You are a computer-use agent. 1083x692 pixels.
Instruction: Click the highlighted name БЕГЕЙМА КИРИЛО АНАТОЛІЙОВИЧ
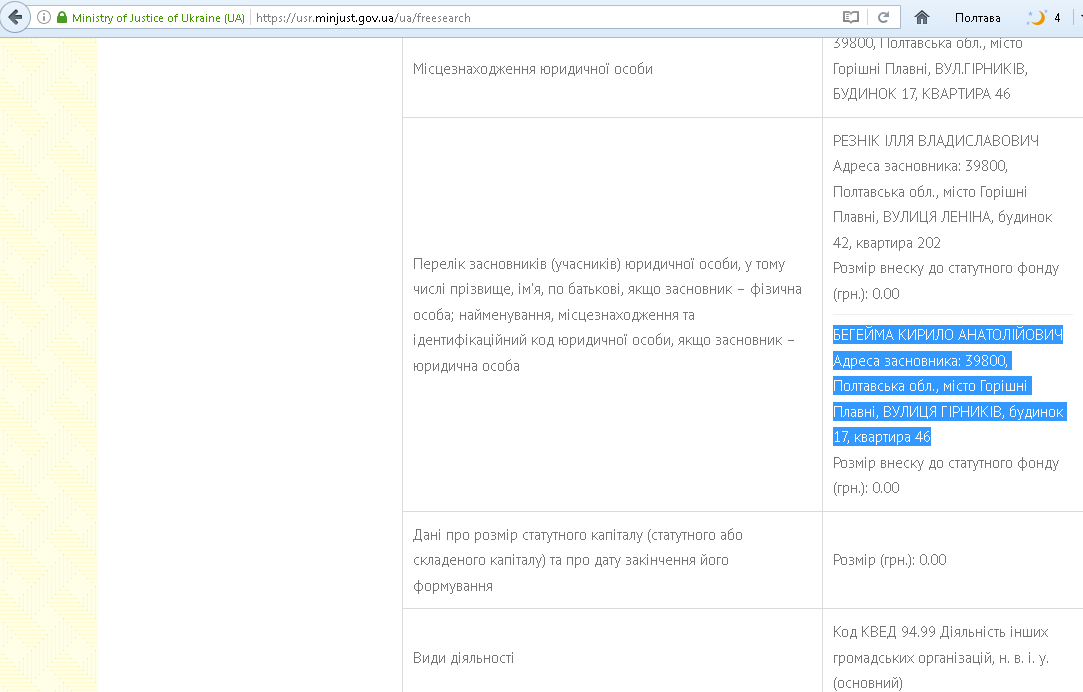(947, 335)
